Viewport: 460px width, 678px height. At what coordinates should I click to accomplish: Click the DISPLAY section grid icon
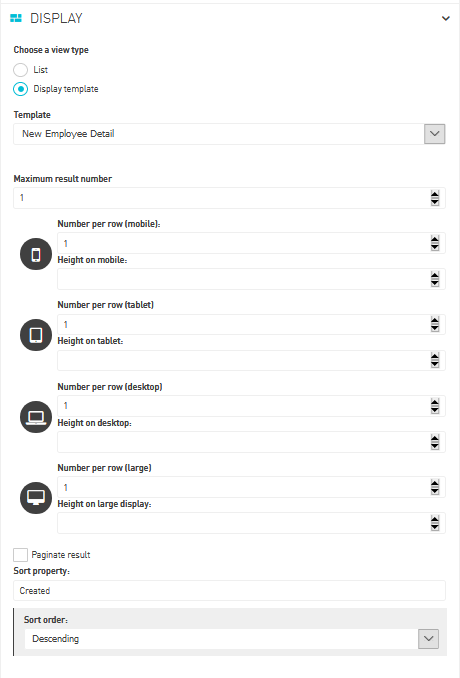click(x=16, y=18)
